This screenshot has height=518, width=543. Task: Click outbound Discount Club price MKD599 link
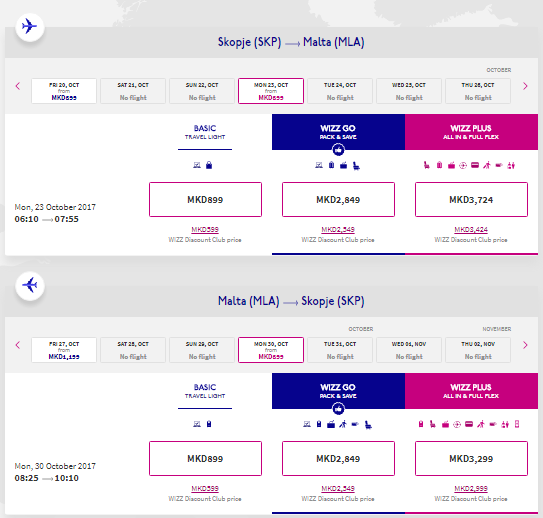[205, 230]
